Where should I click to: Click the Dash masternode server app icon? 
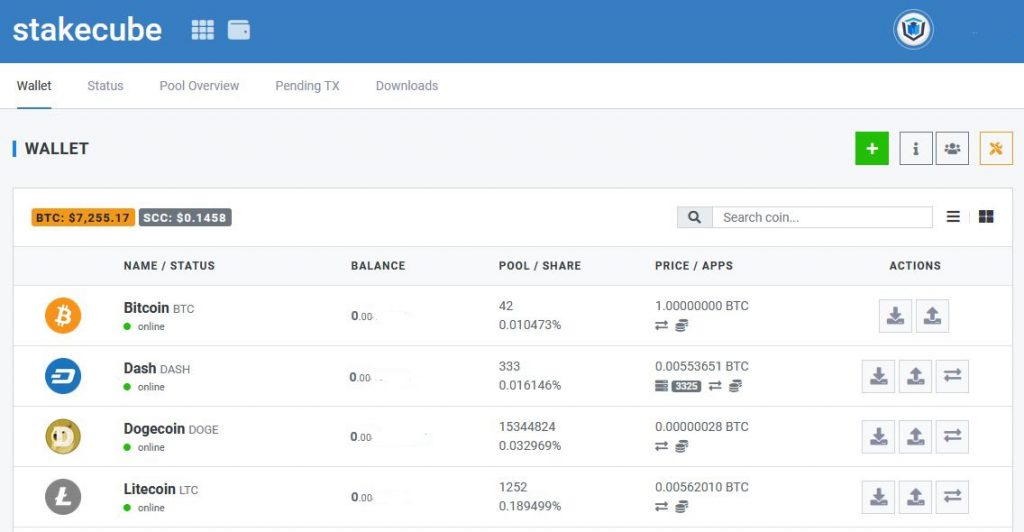pyautogui.click(x=662, y=386)
